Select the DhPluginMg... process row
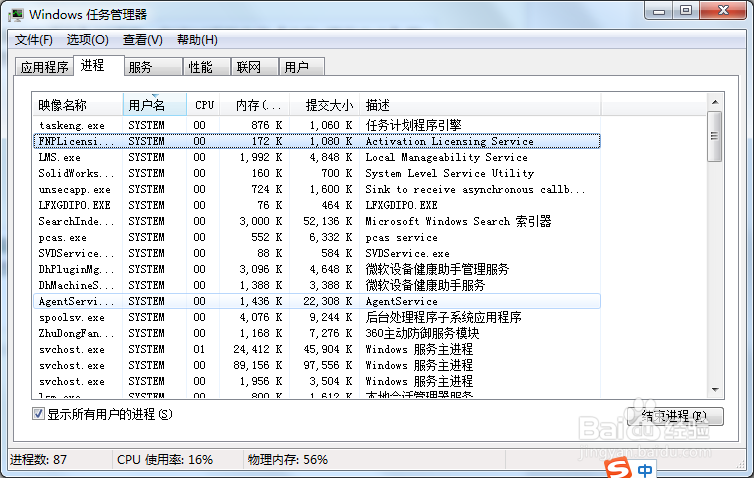Viewport: 754px width, 478px height. (317, 269)
